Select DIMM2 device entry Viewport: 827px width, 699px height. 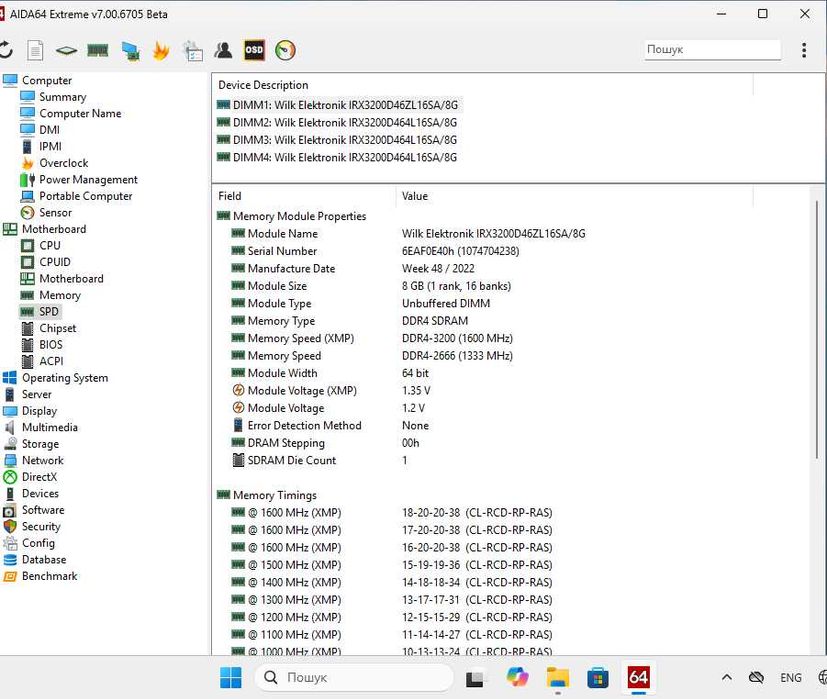(x=337, y=122)
